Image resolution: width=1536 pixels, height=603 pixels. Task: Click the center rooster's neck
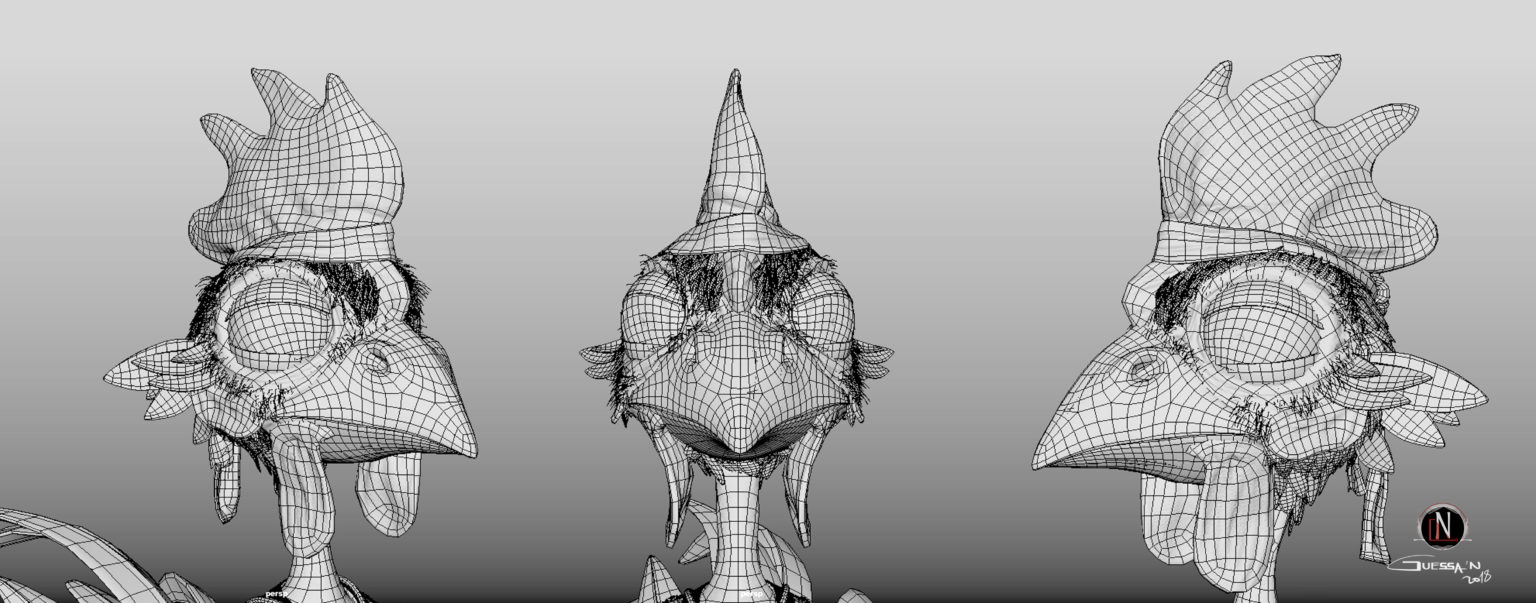click(738, 520)
